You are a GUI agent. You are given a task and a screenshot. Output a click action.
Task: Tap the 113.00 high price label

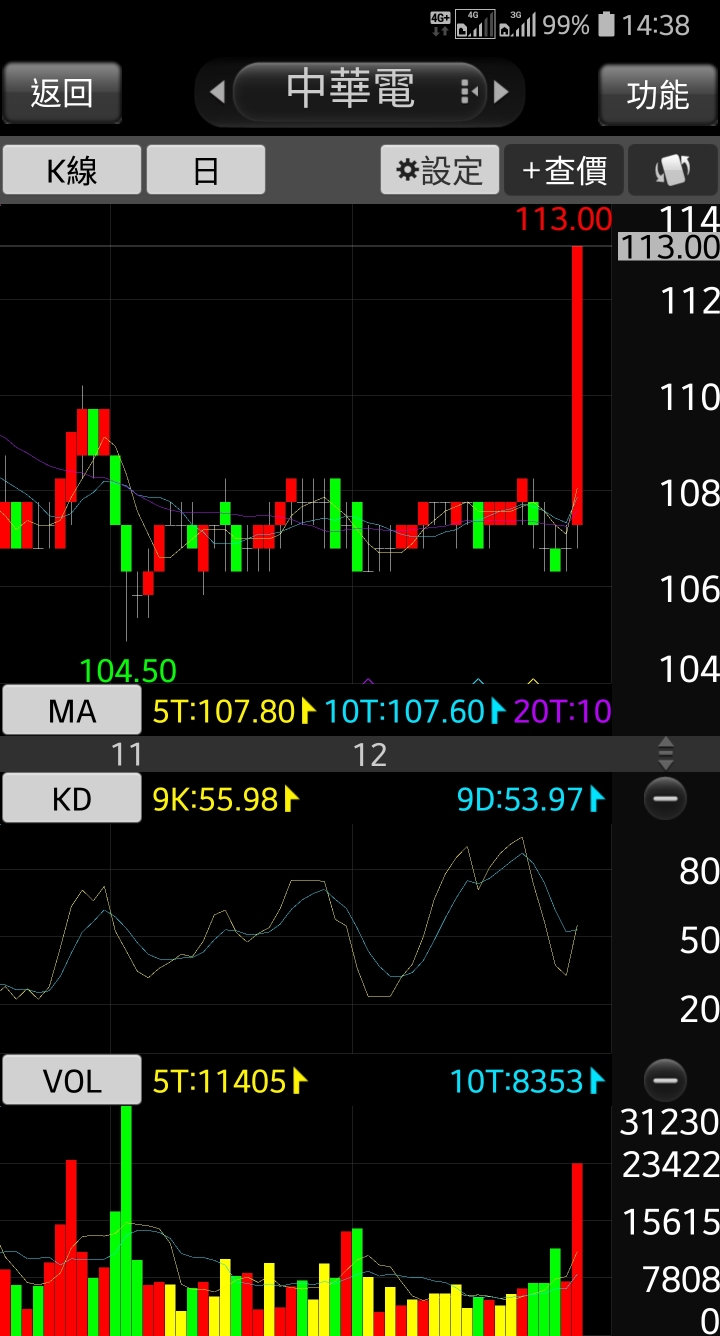click(x=563, y=219)
